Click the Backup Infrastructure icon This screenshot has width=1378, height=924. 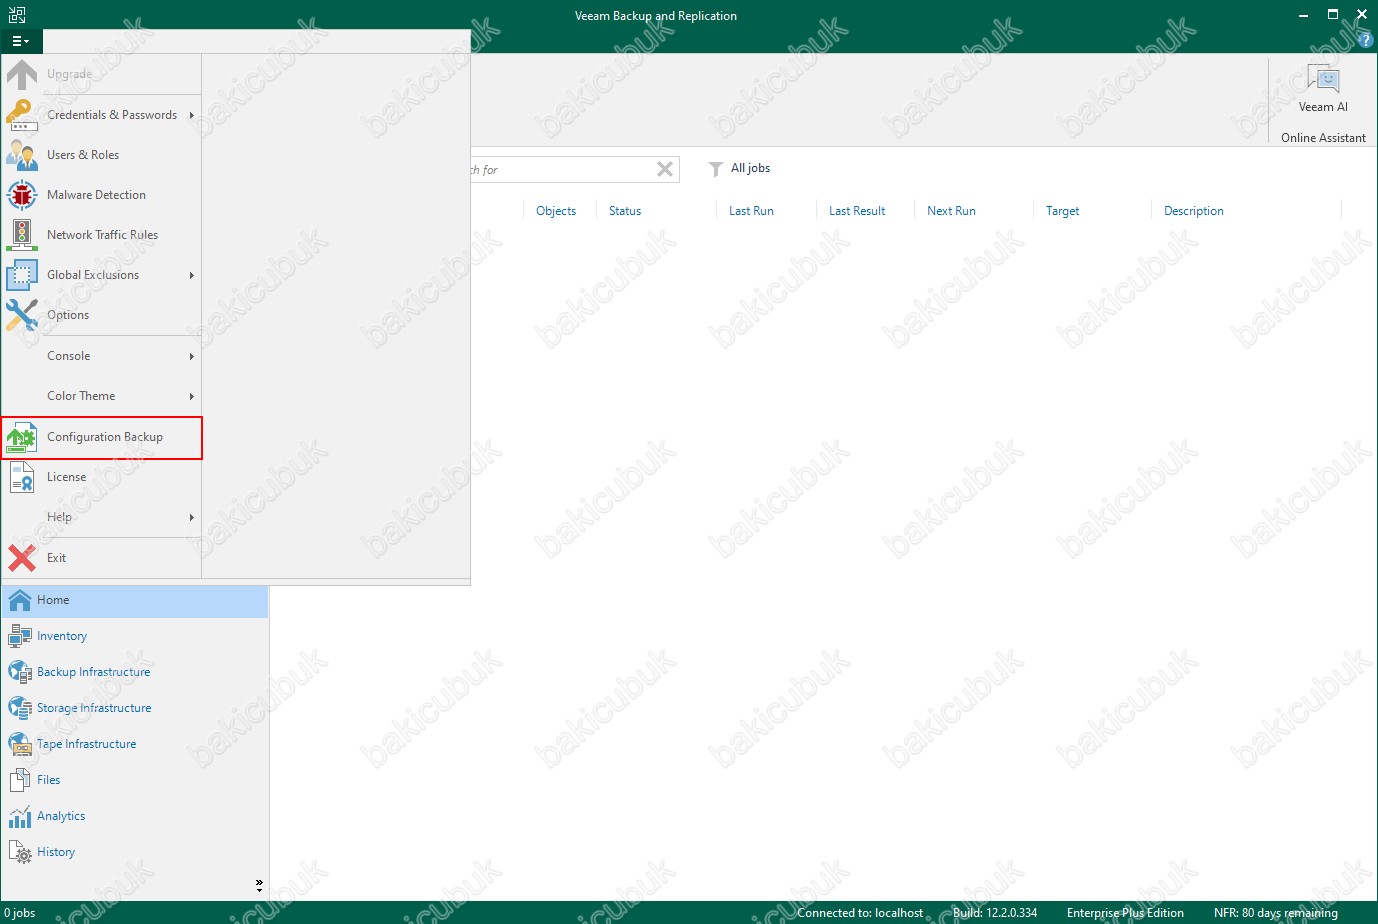click(20, 672)
